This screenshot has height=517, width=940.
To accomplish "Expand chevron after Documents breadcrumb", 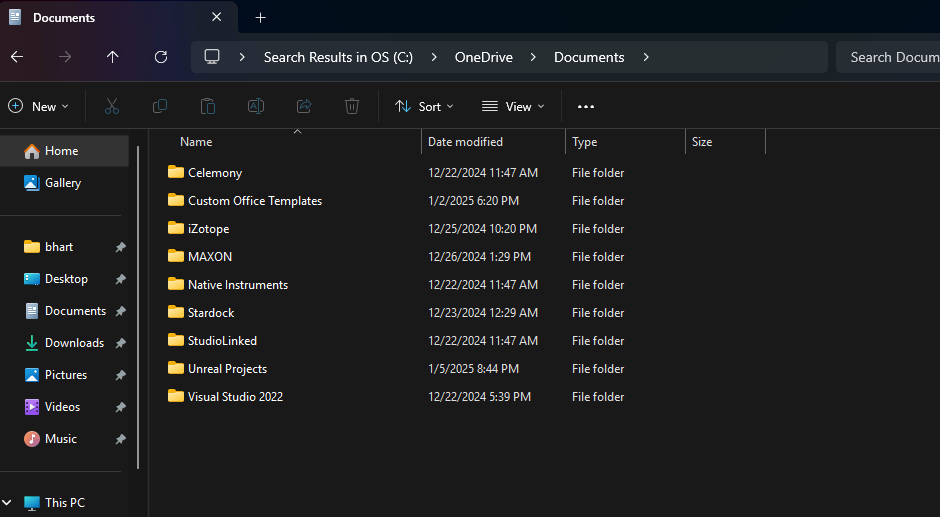I will click(646, 57).
